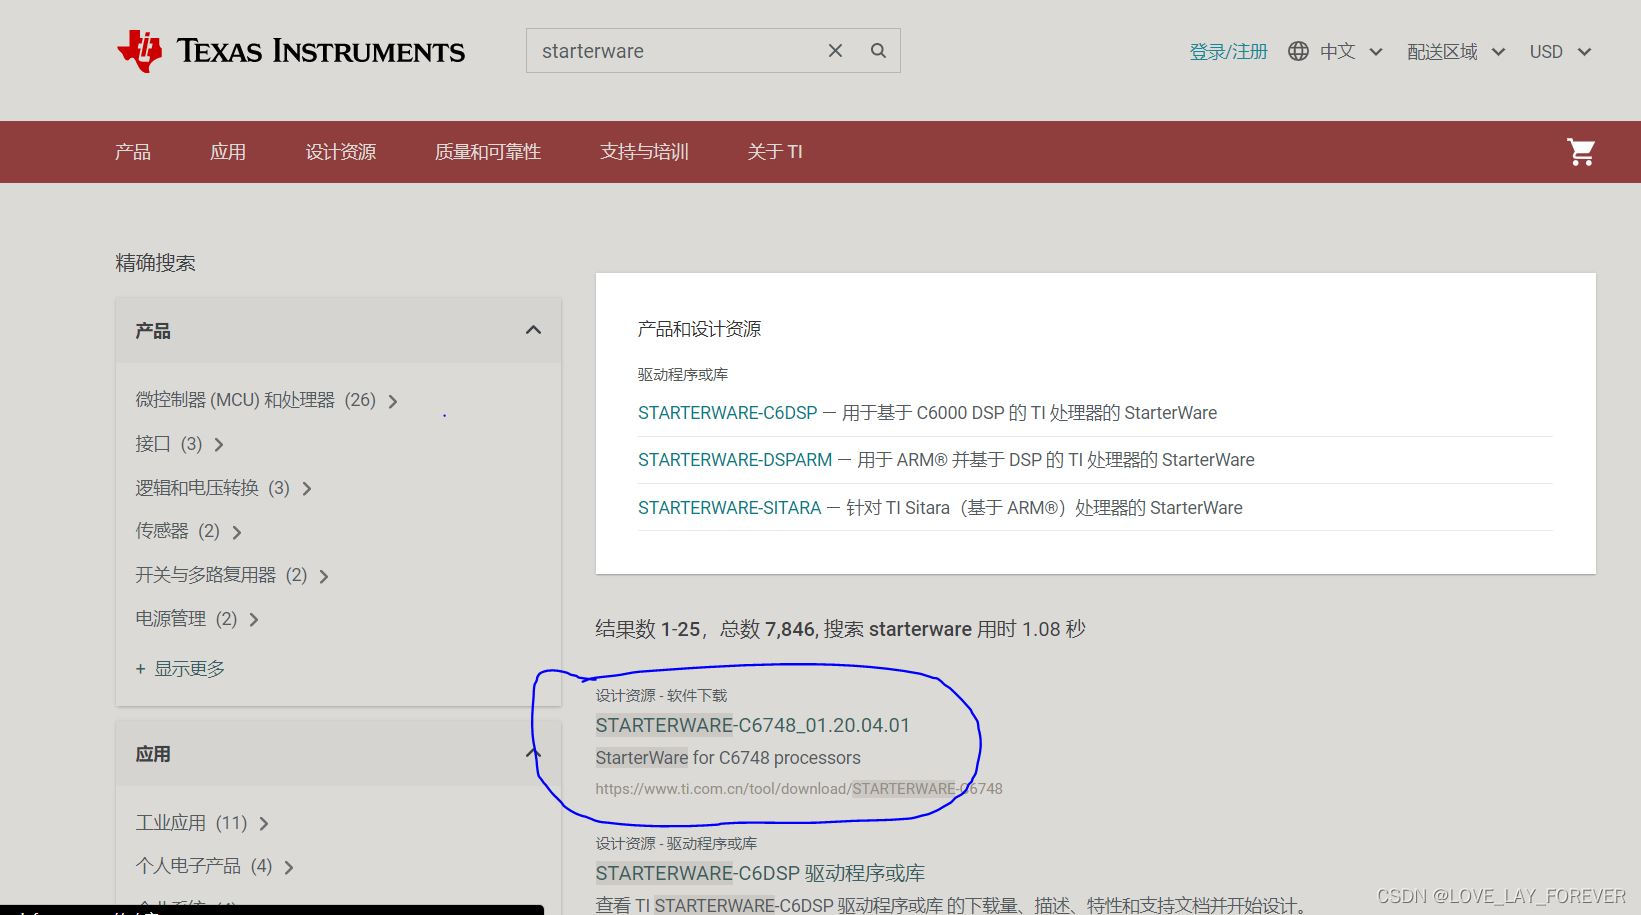Open the STARTERWARE-DSPARM suggested link

[x=735, y=460]
